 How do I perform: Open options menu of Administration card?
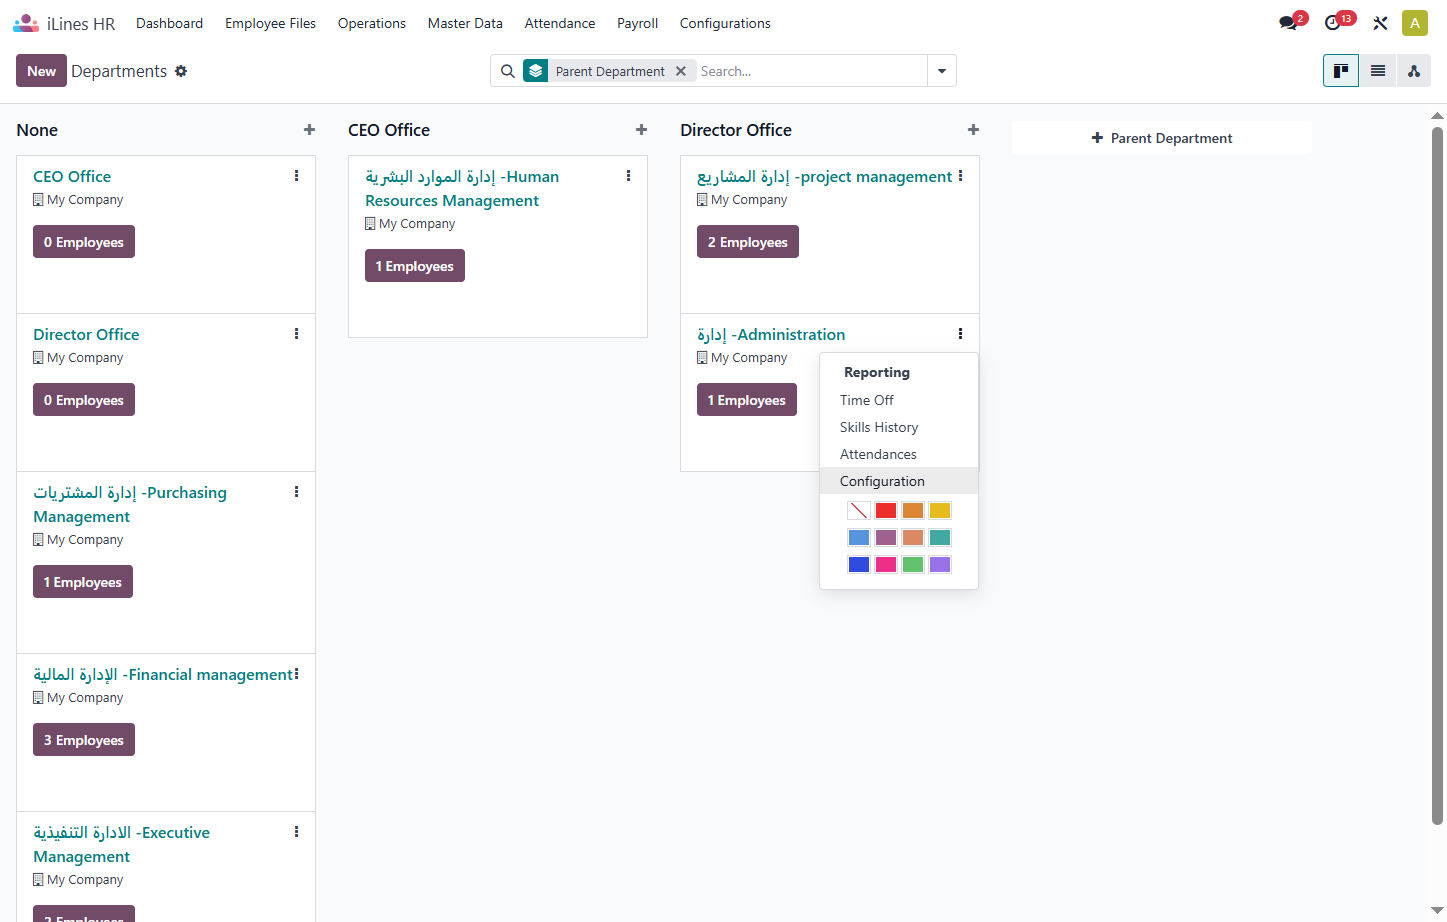[x=960, y=334]
